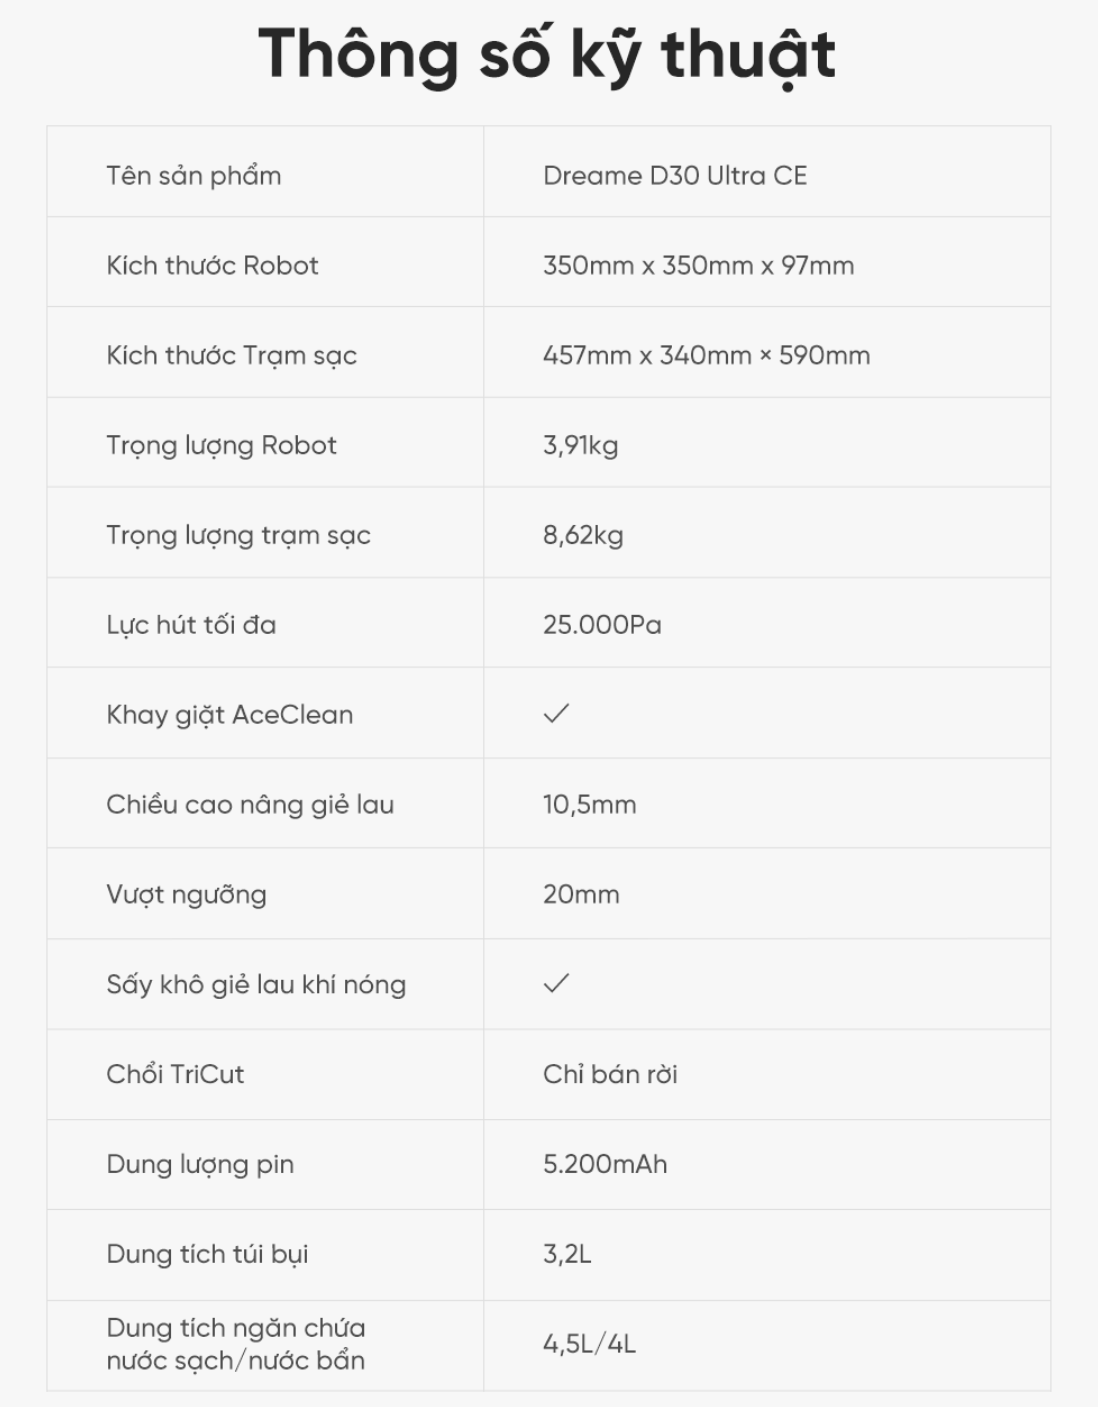Click the 'Lực hút tối đa' label
The image size is (1098, 1407).
191,625
